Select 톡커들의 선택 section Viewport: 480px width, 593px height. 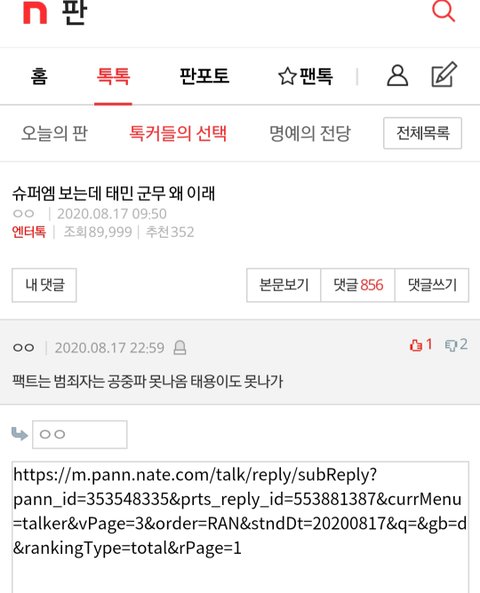point(178,133)
